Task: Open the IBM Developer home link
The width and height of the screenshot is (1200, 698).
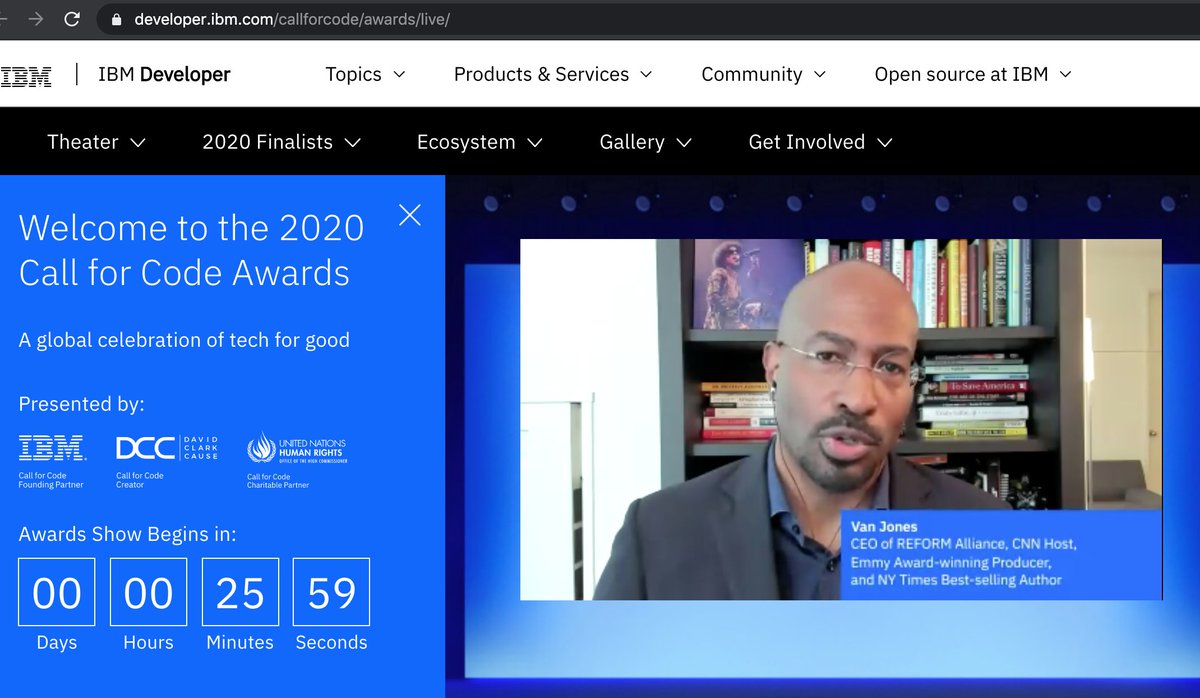Action: [164, 74]
